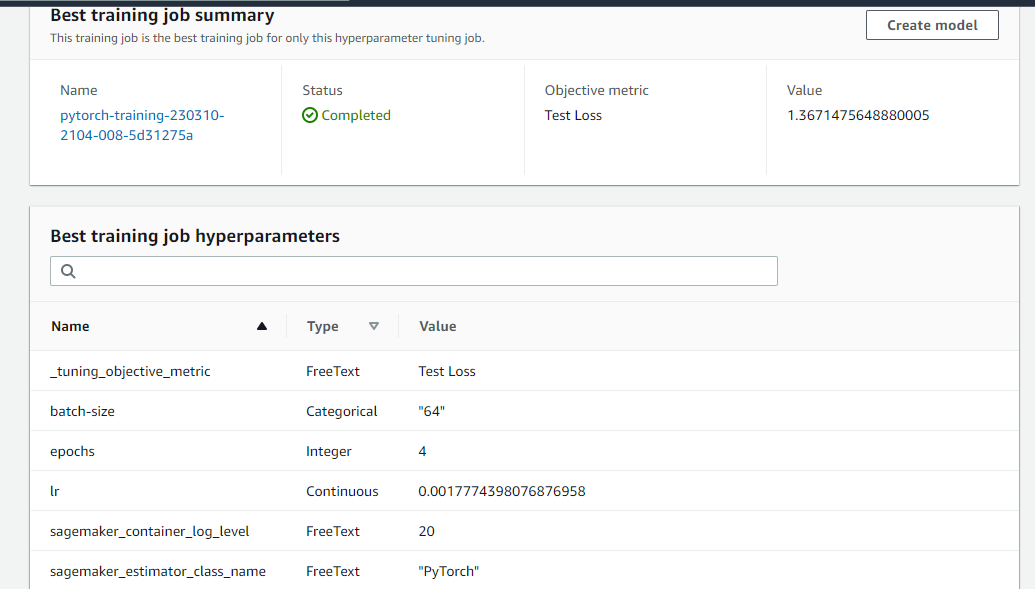Click the sagemaker_estimator_class_name row
Image resolution: width=1035 pixels, height=589 pixels.
(x=157, y=571)
